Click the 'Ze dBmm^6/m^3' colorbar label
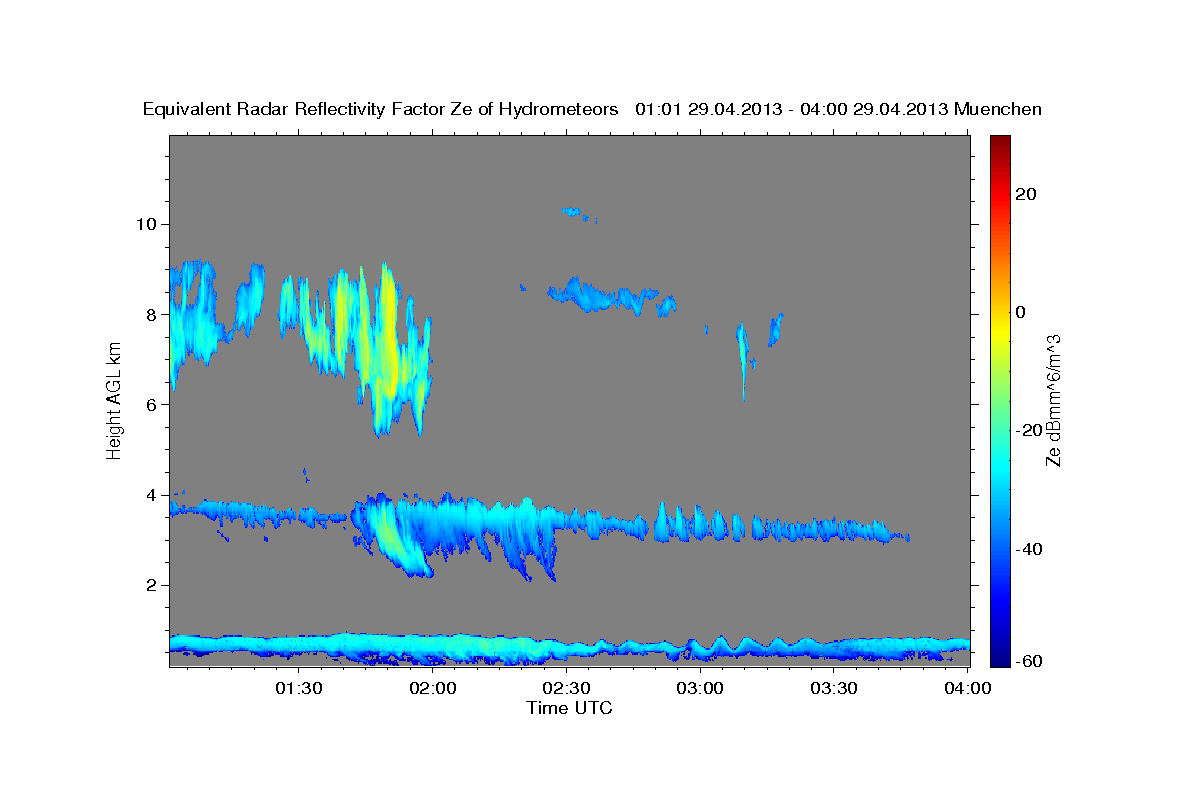 point(1052,401)
